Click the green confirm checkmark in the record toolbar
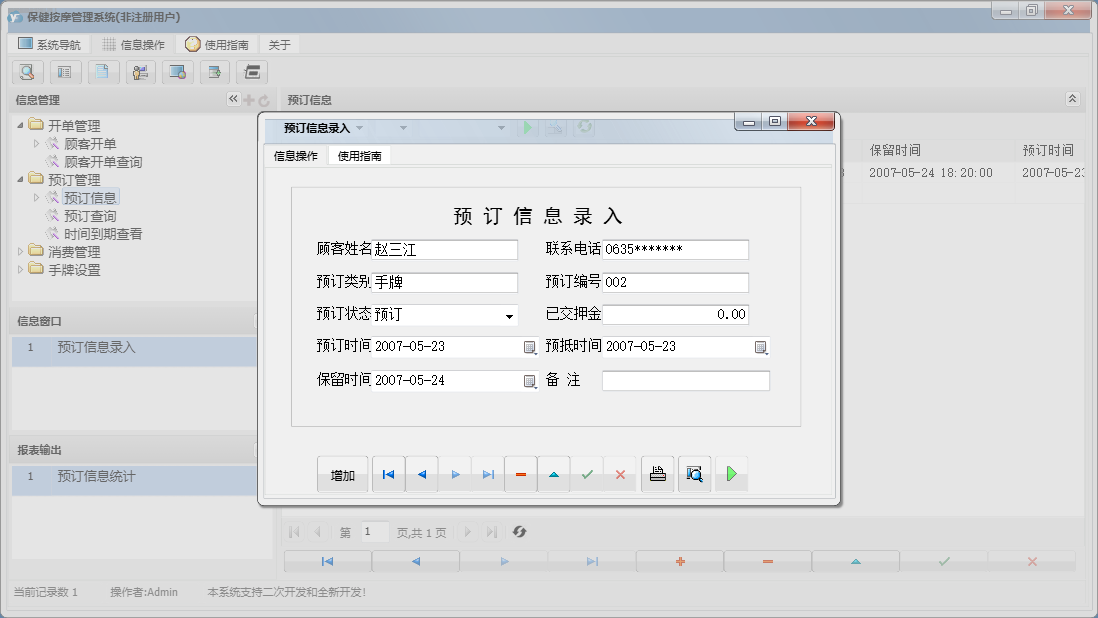 point(588,474)
